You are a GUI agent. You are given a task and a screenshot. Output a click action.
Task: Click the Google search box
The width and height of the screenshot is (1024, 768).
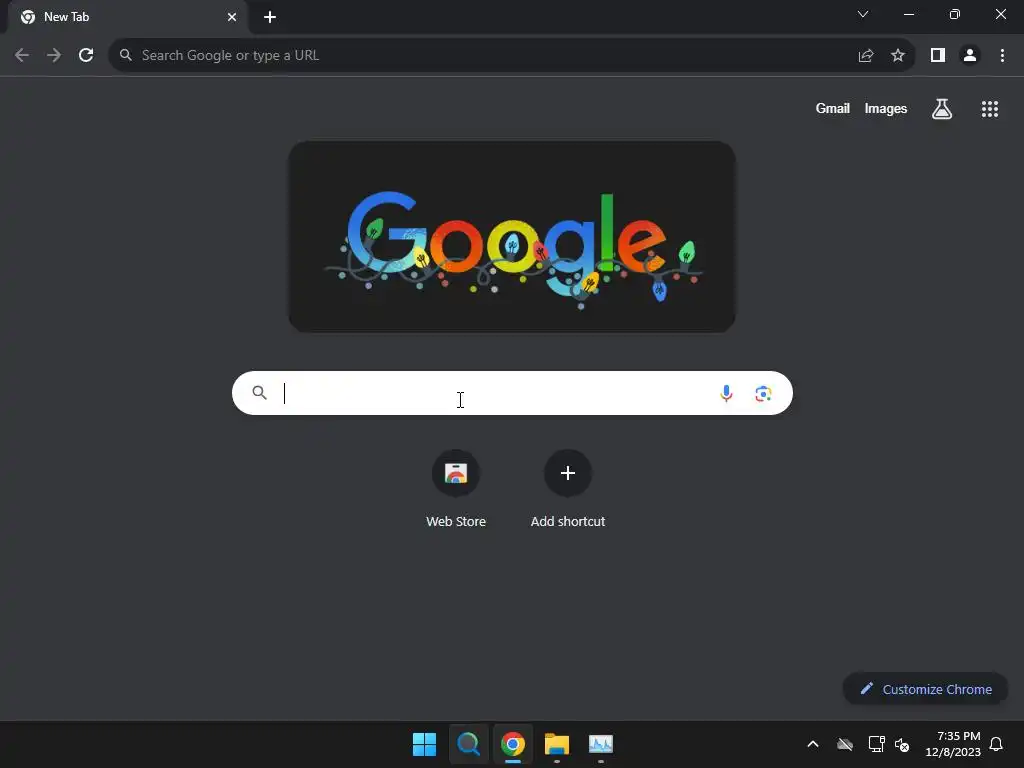pos(512,393)
